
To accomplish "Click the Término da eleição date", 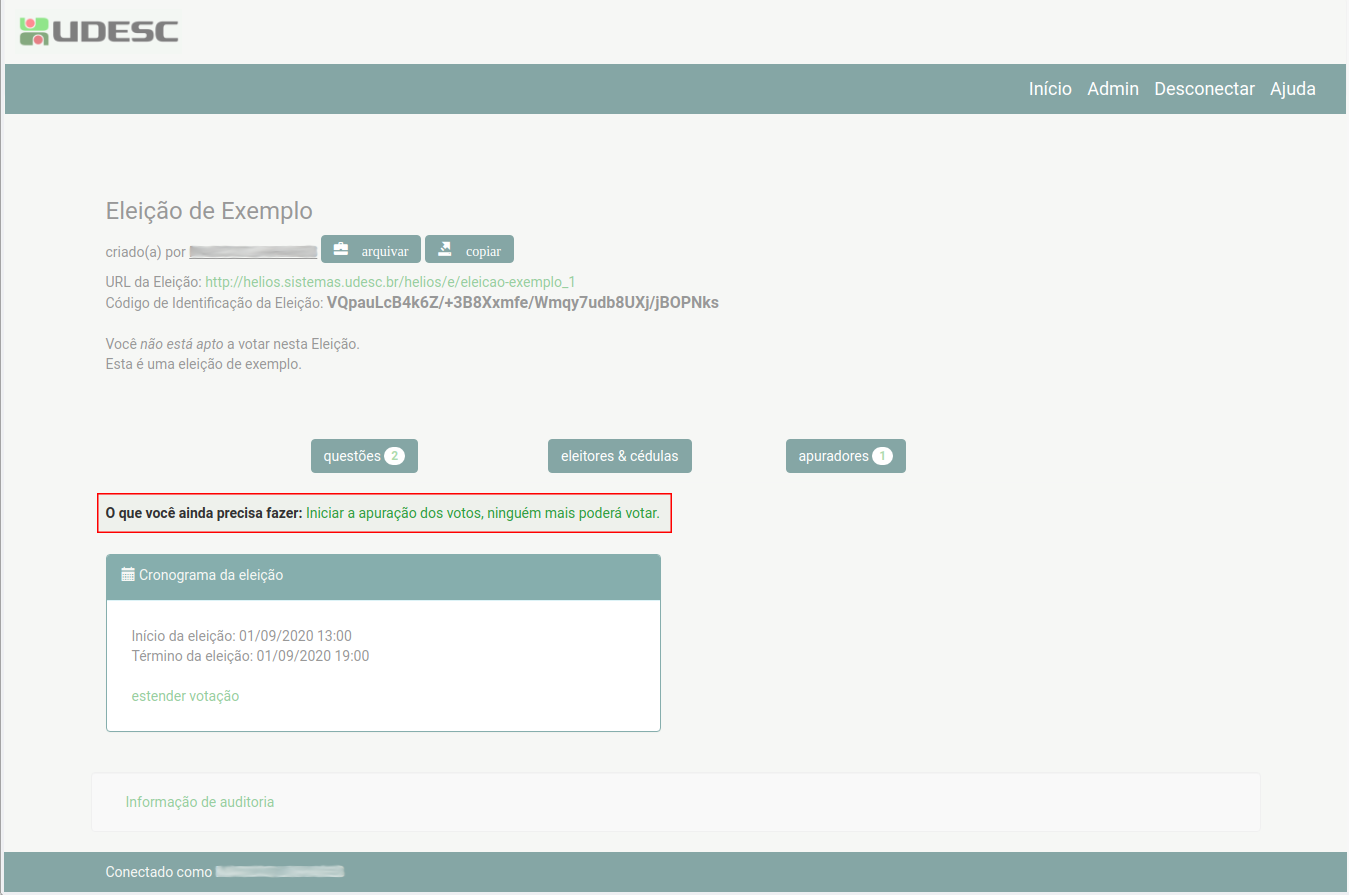I will coord(312,656).
